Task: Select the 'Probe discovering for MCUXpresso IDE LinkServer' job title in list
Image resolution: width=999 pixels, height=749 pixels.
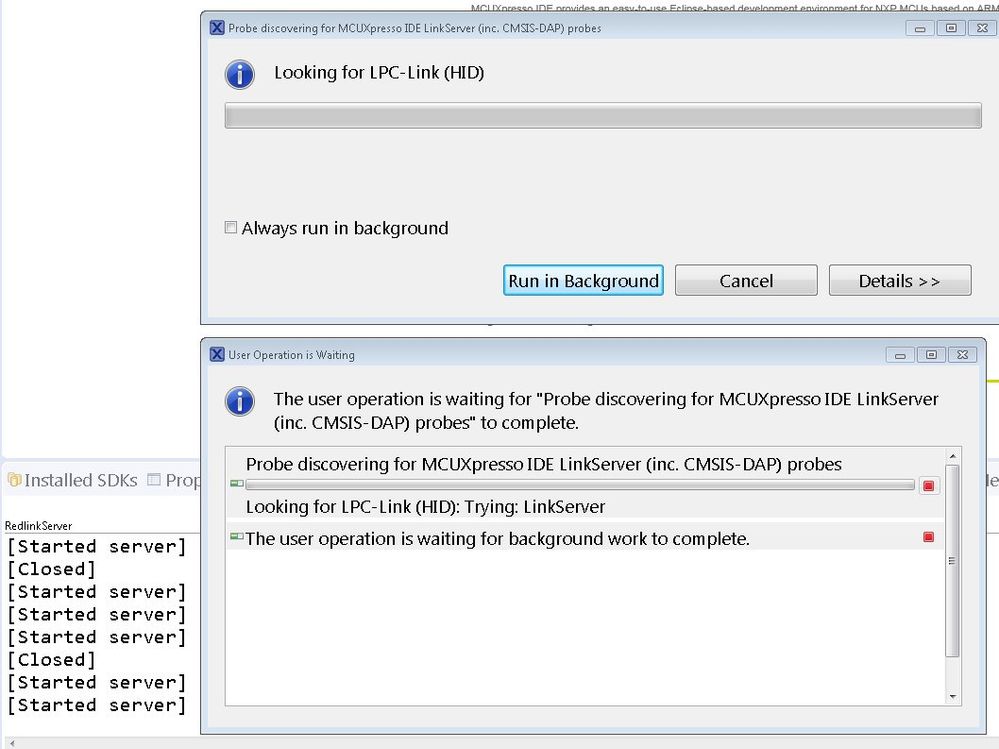Action: [543, 464]
